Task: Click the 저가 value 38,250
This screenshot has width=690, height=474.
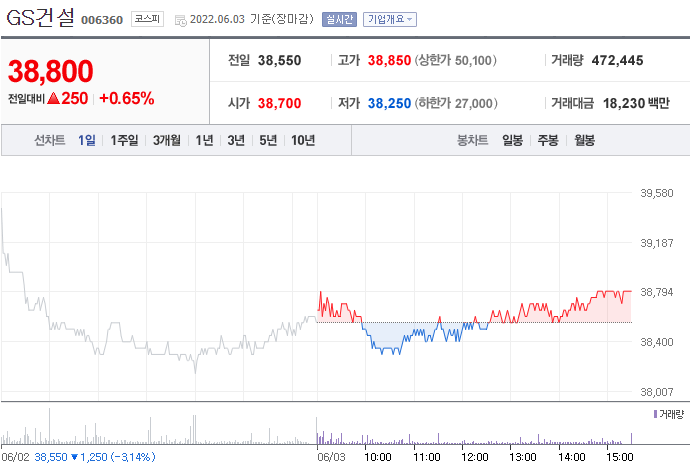Action: point(389,103)
